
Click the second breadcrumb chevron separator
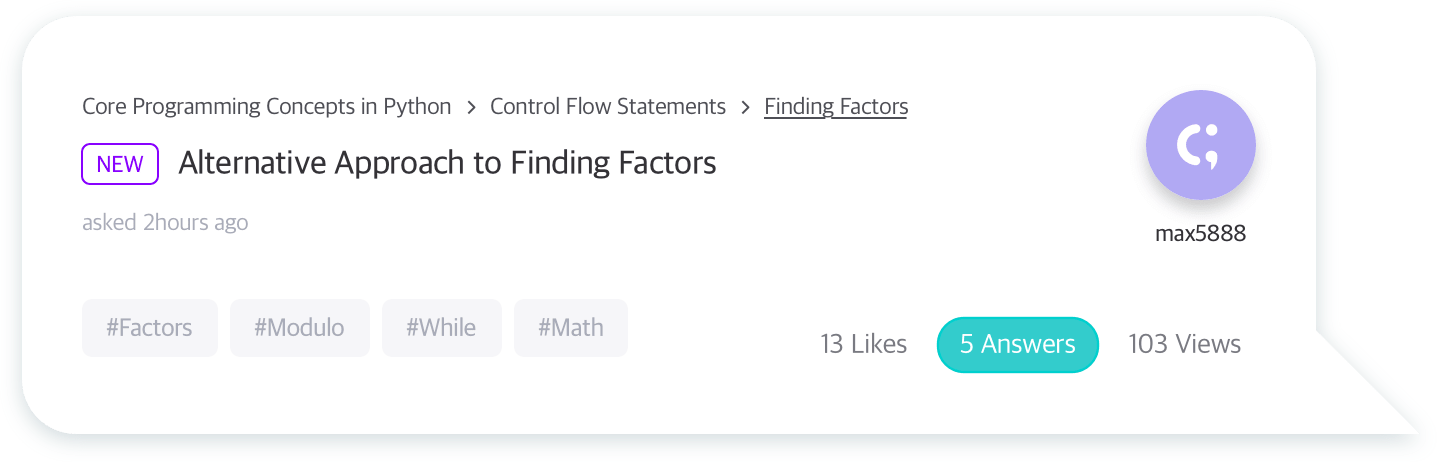coord(746,107)
